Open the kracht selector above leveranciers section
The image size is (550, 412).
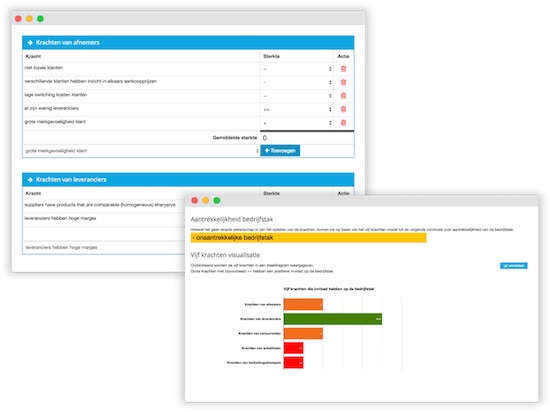142,151
